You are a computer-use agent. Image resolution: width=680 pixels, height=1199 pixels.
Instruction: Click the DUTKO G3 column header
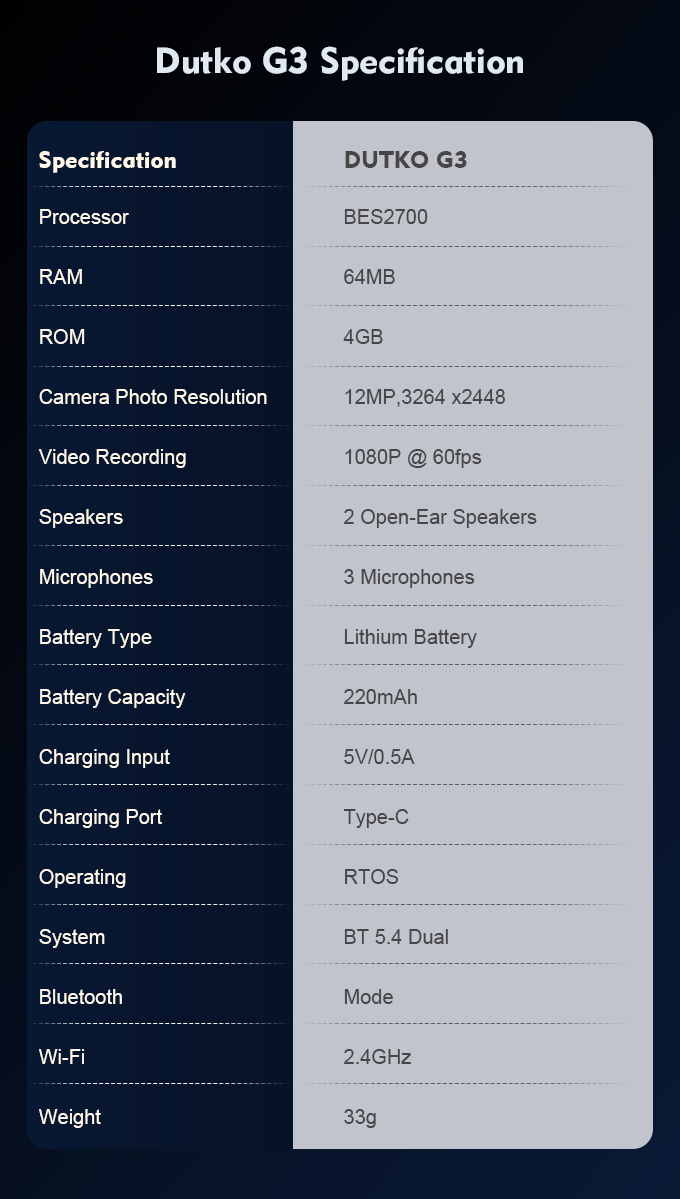pyautogui.click(x=405, y=160)
